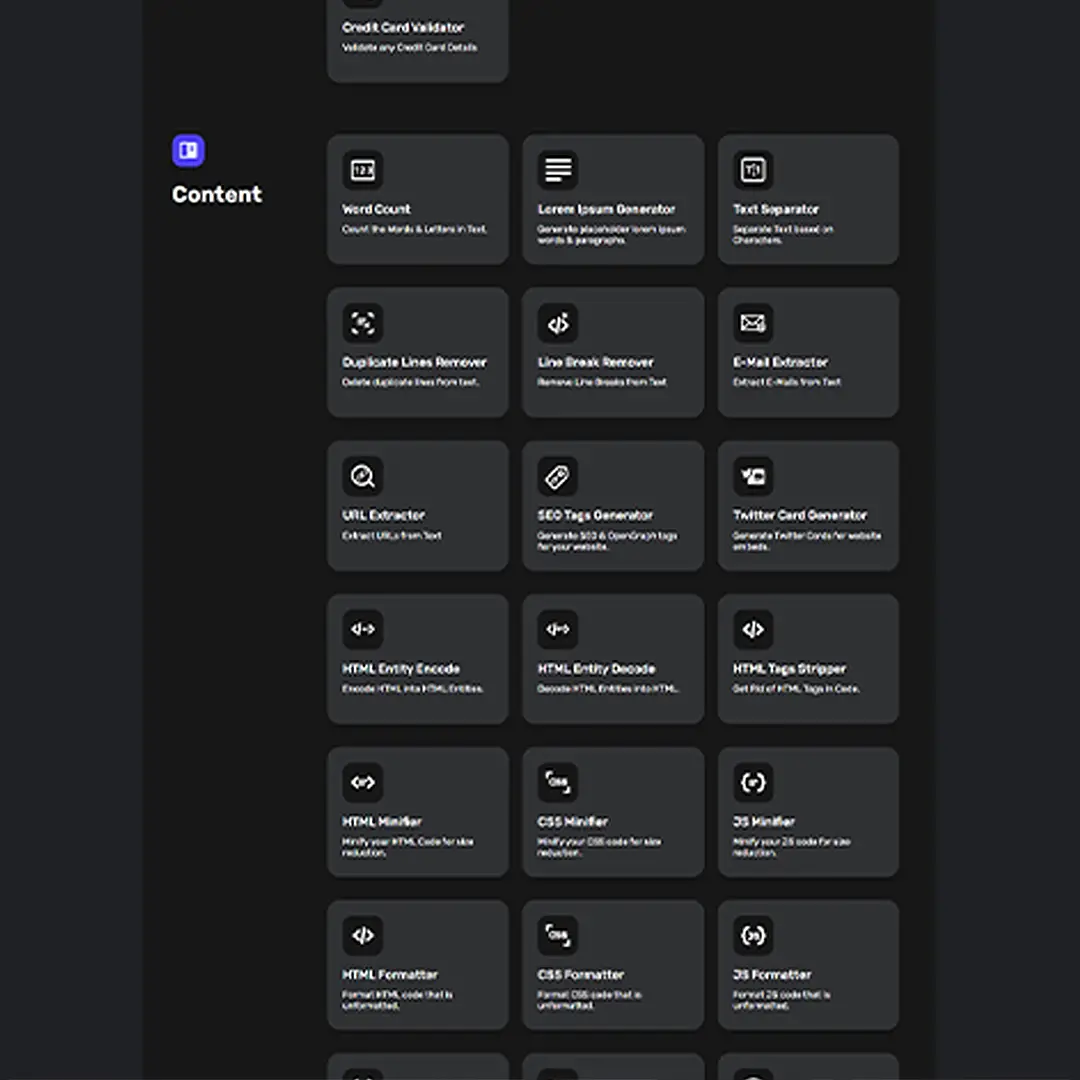Click 'Count the Words & Letters in Text' description

[415, 229]
